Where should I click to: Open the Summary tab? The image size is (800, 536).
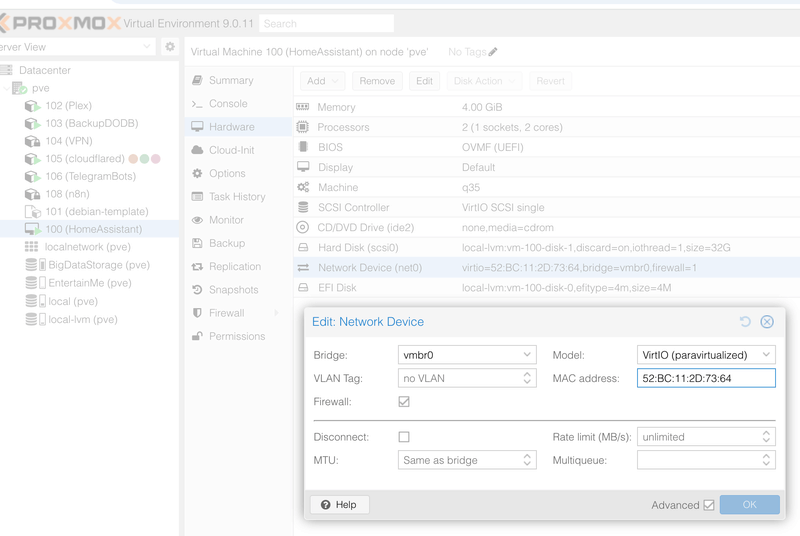[238, 80]
